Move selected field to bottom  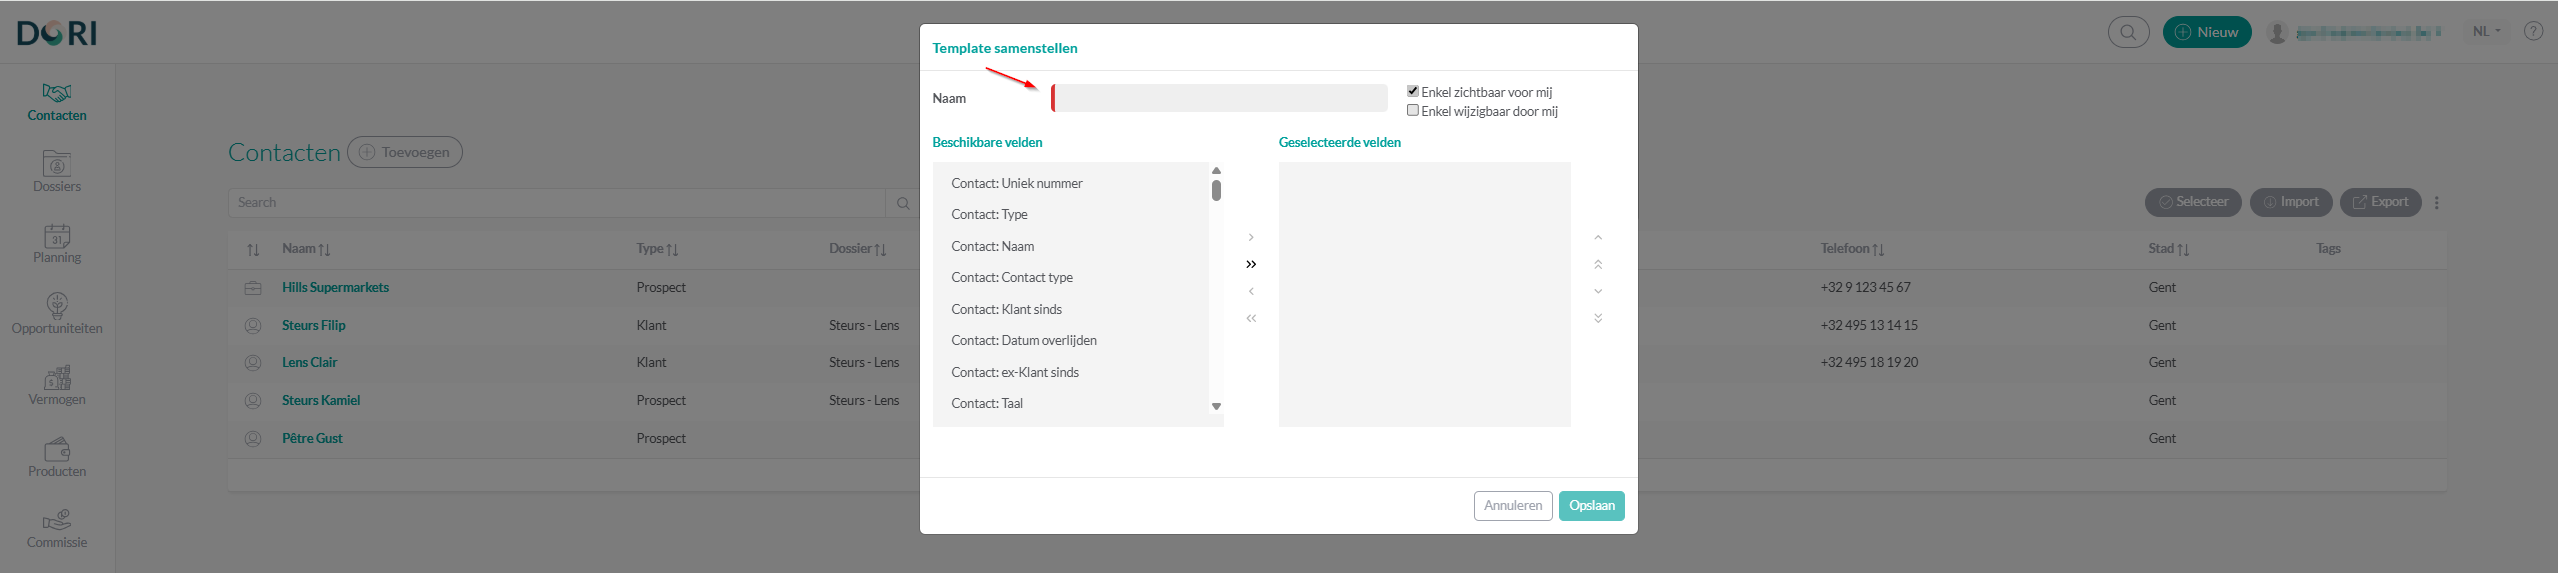[1598, 318]
